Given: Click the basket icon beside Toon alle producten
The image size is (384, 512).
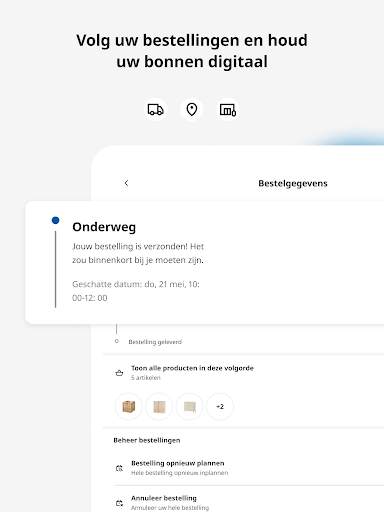Looking at the screenshot, I should point(119,373).
